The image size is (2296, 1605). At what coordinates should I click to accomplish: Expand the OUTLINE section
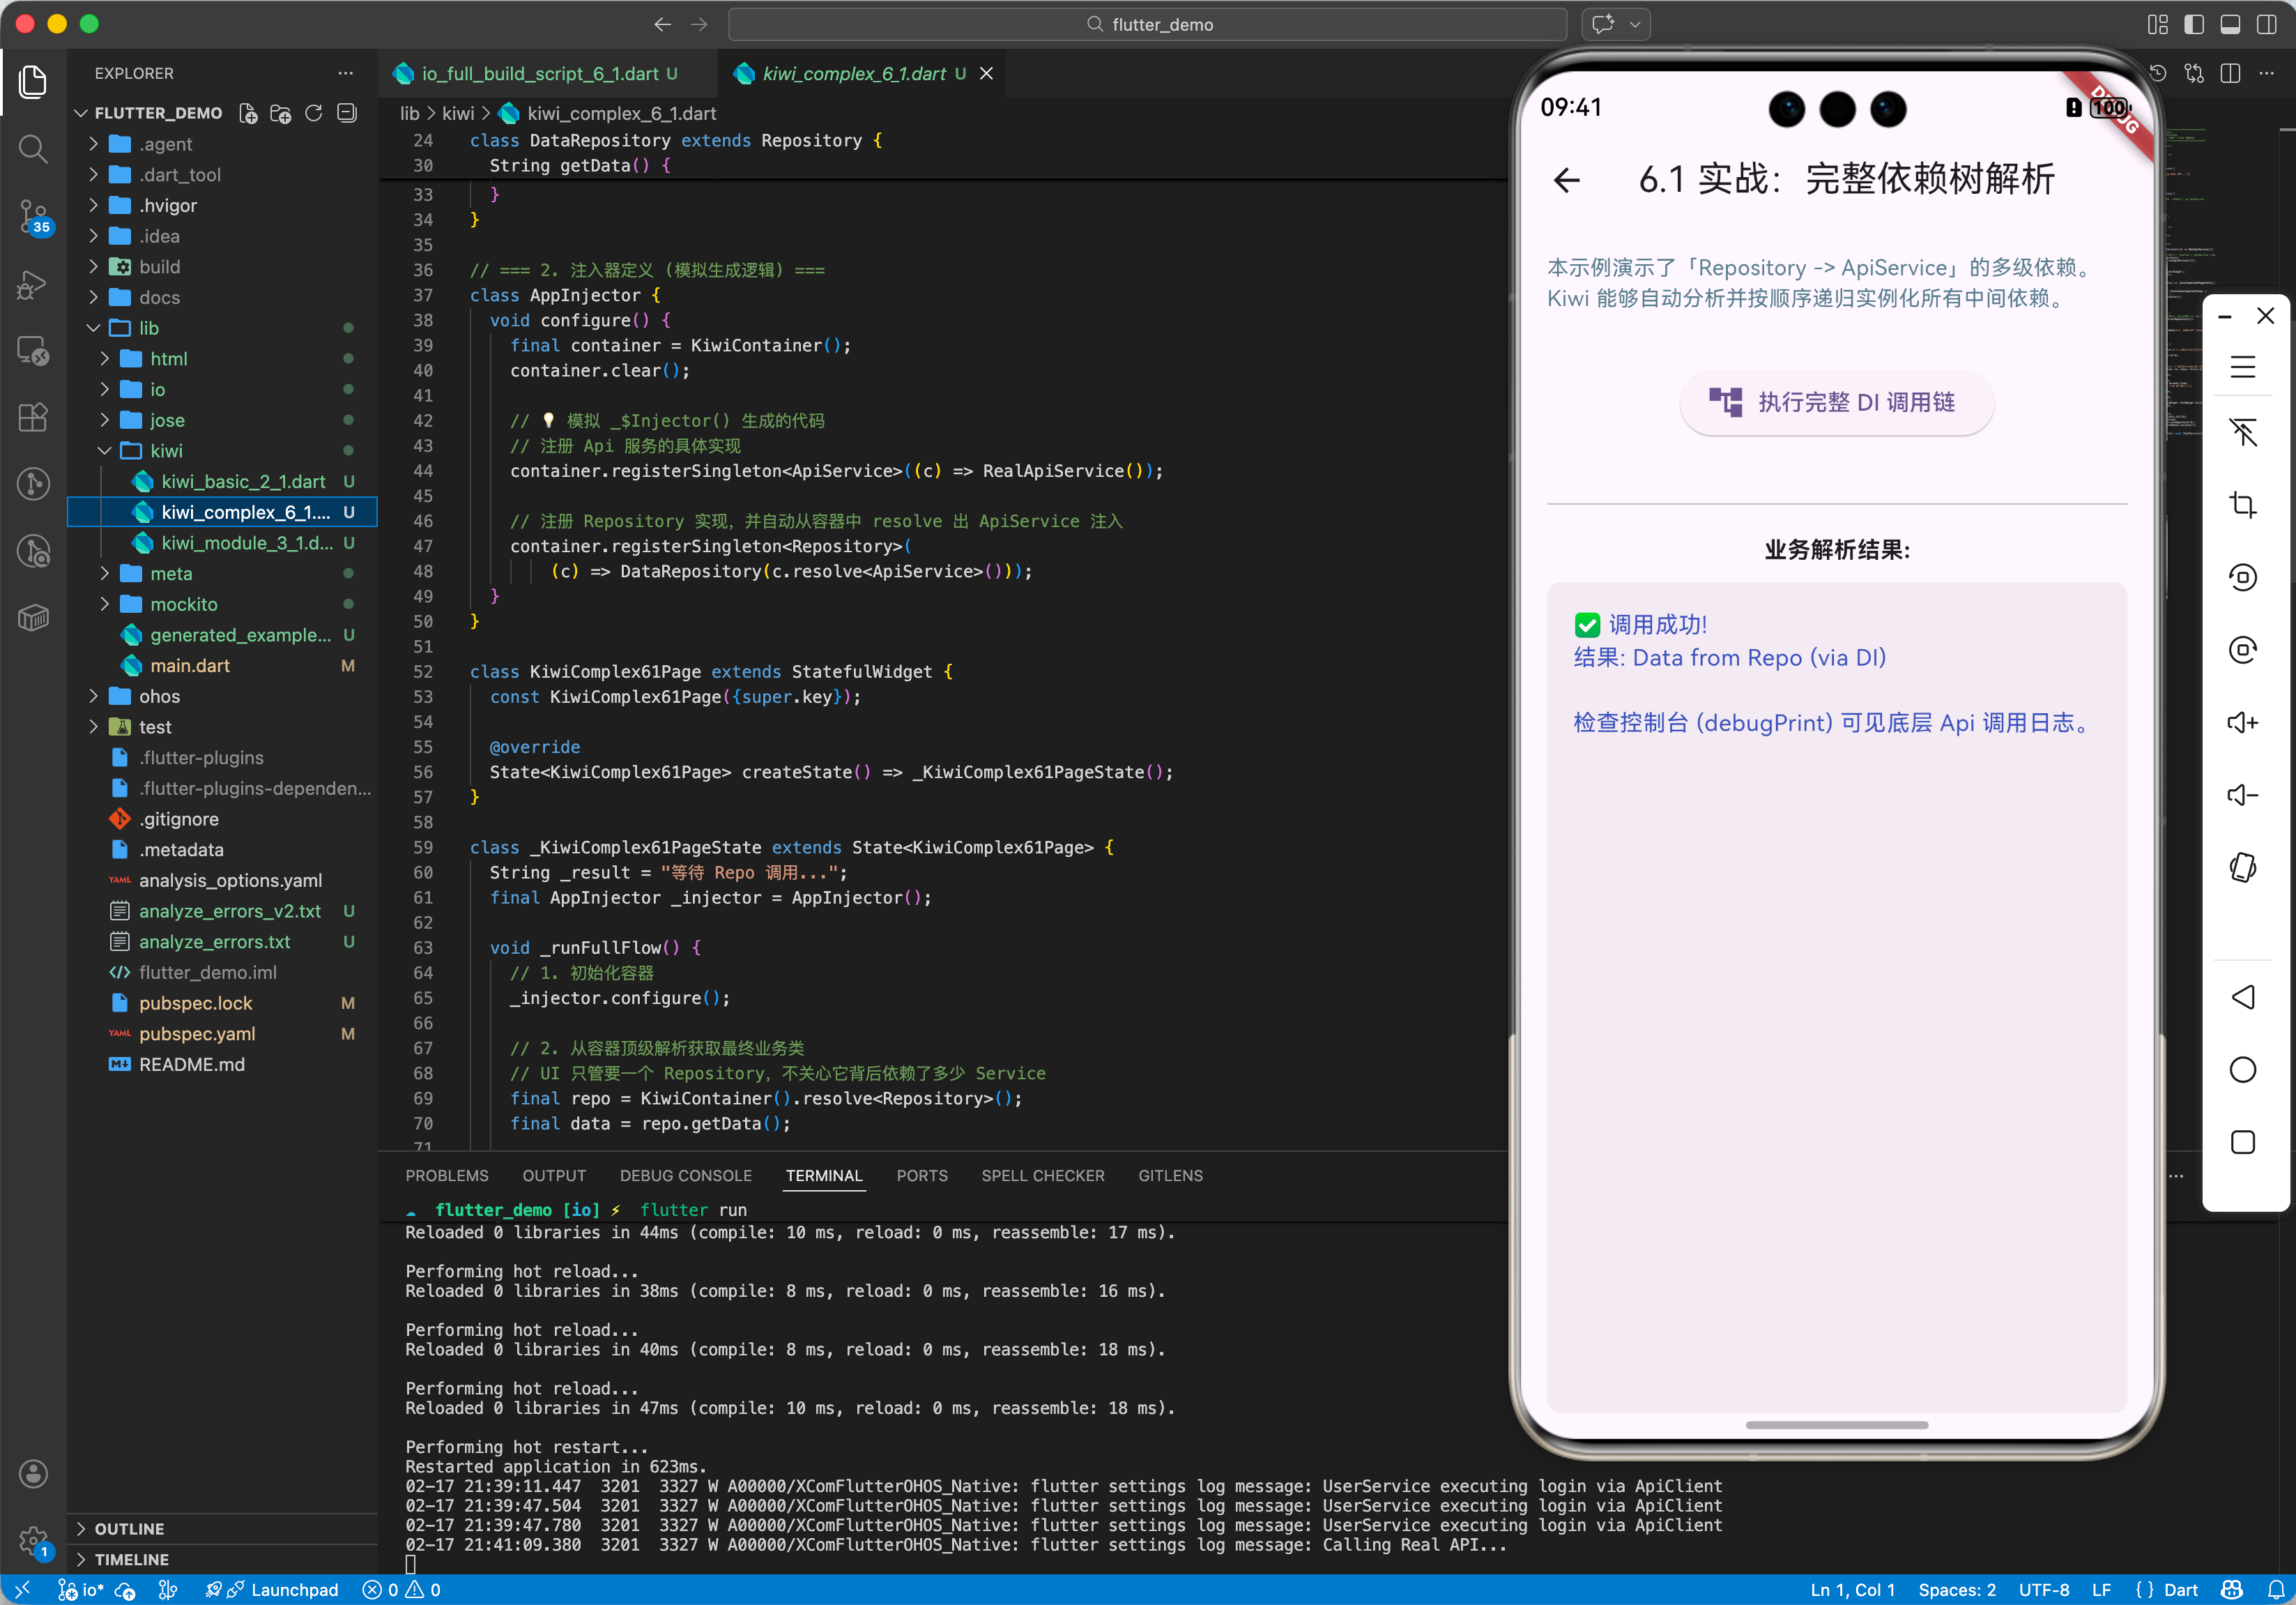pos(129,1528)
